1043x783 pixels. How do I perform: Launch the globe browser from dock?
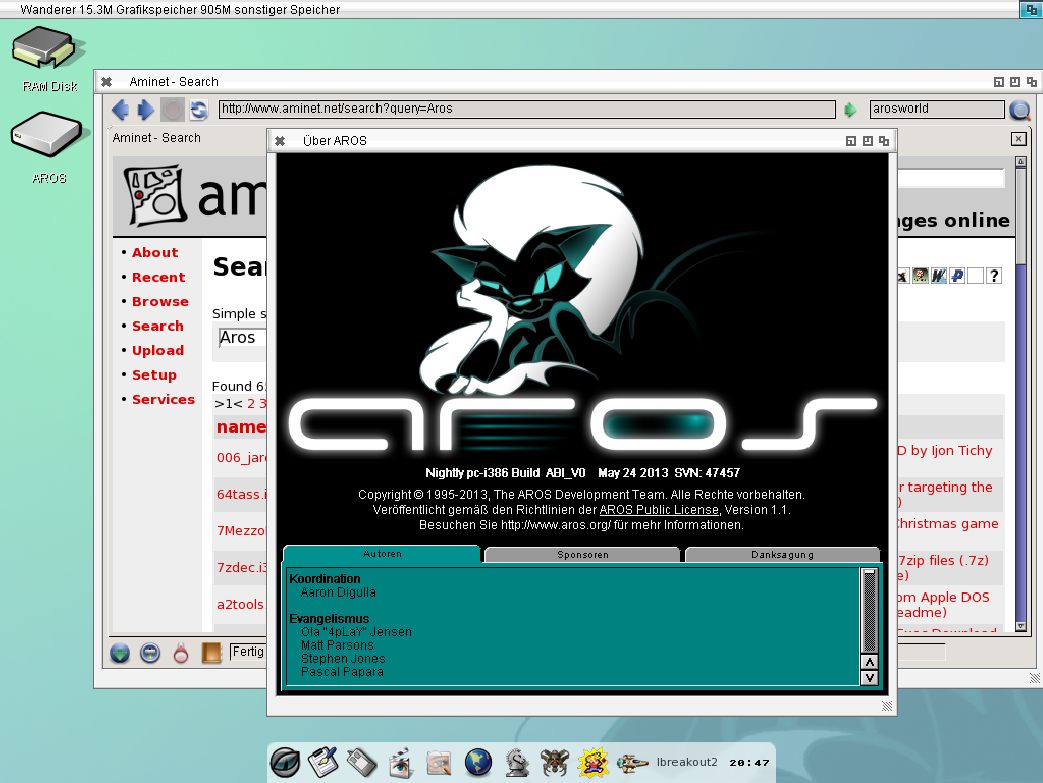[479, 763]
